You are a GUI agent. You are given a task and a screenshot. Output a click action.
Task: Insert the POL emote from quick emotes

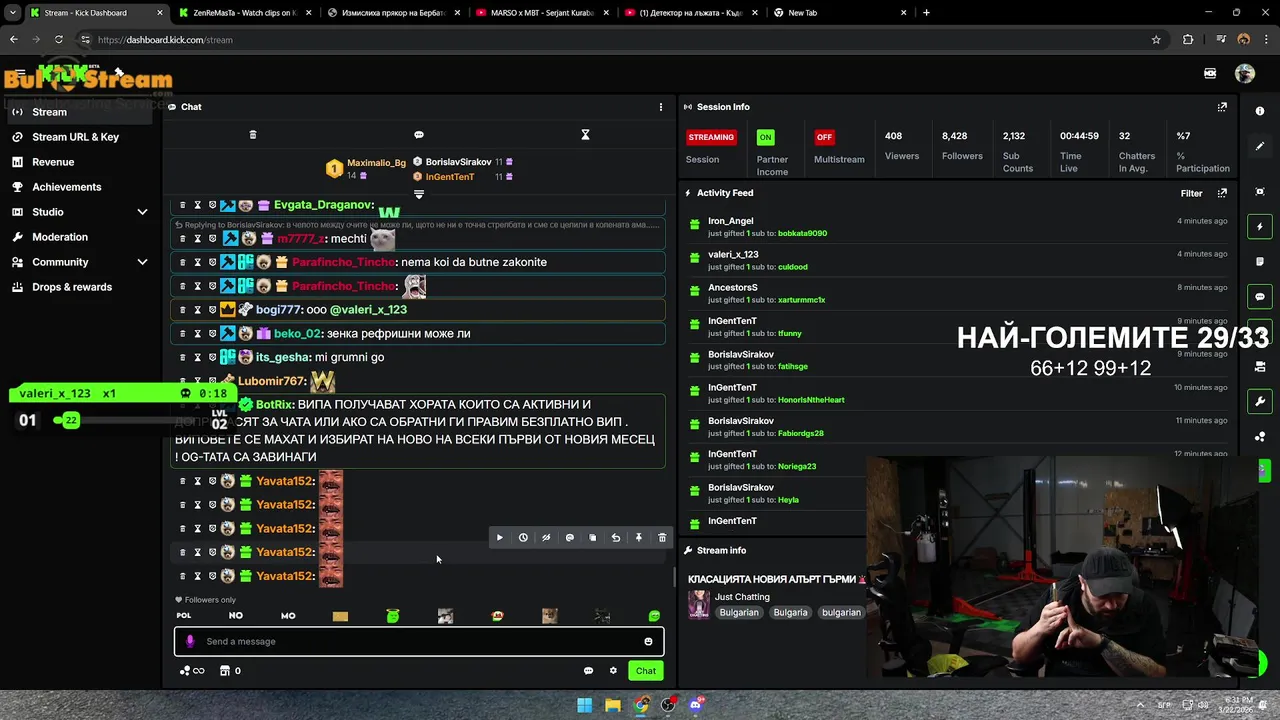(x=184, y=616)
